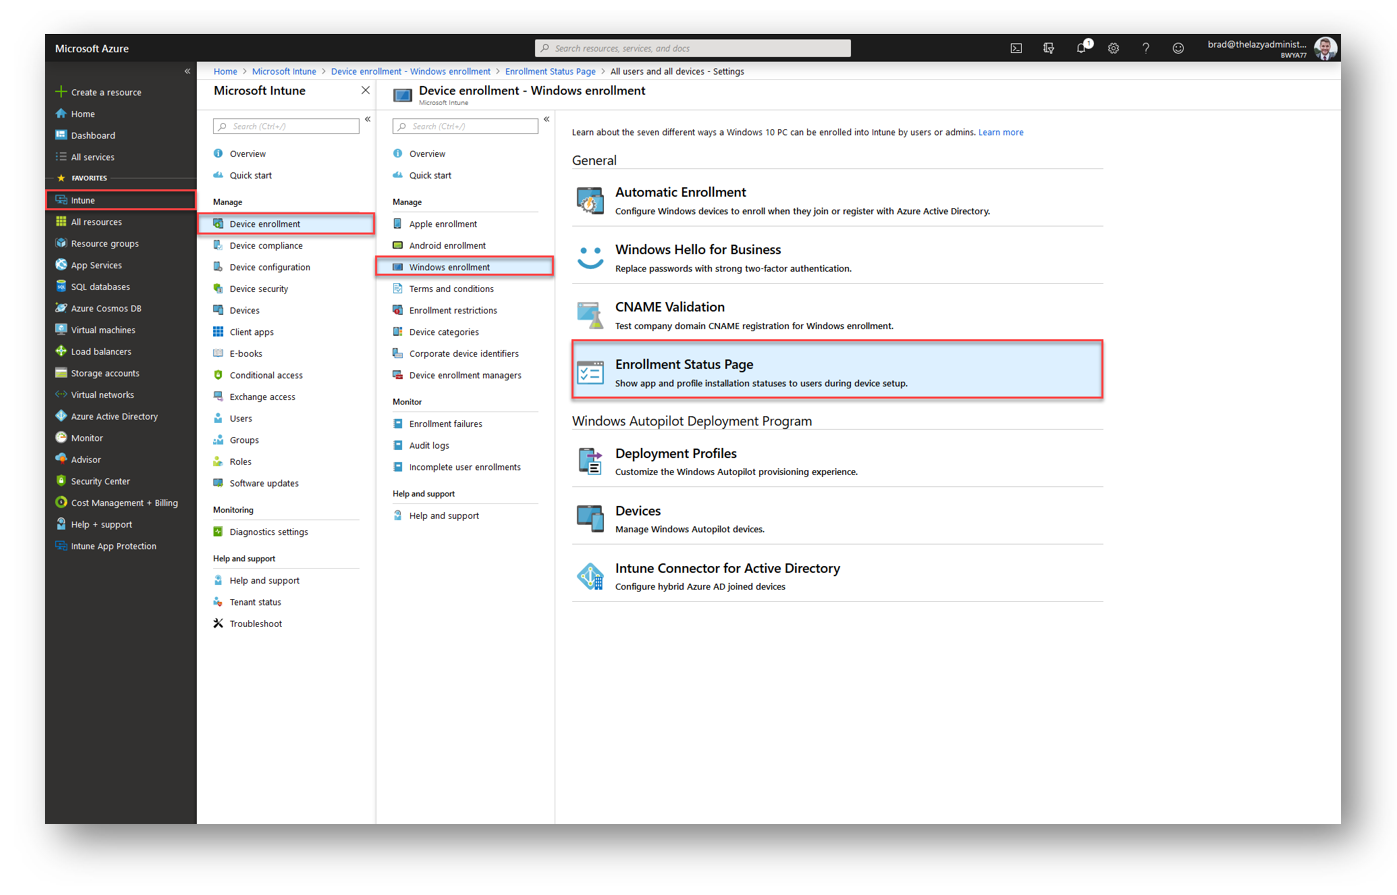Click the Create a resource plus icon
Screen dimensions: 1397x895
61,92
